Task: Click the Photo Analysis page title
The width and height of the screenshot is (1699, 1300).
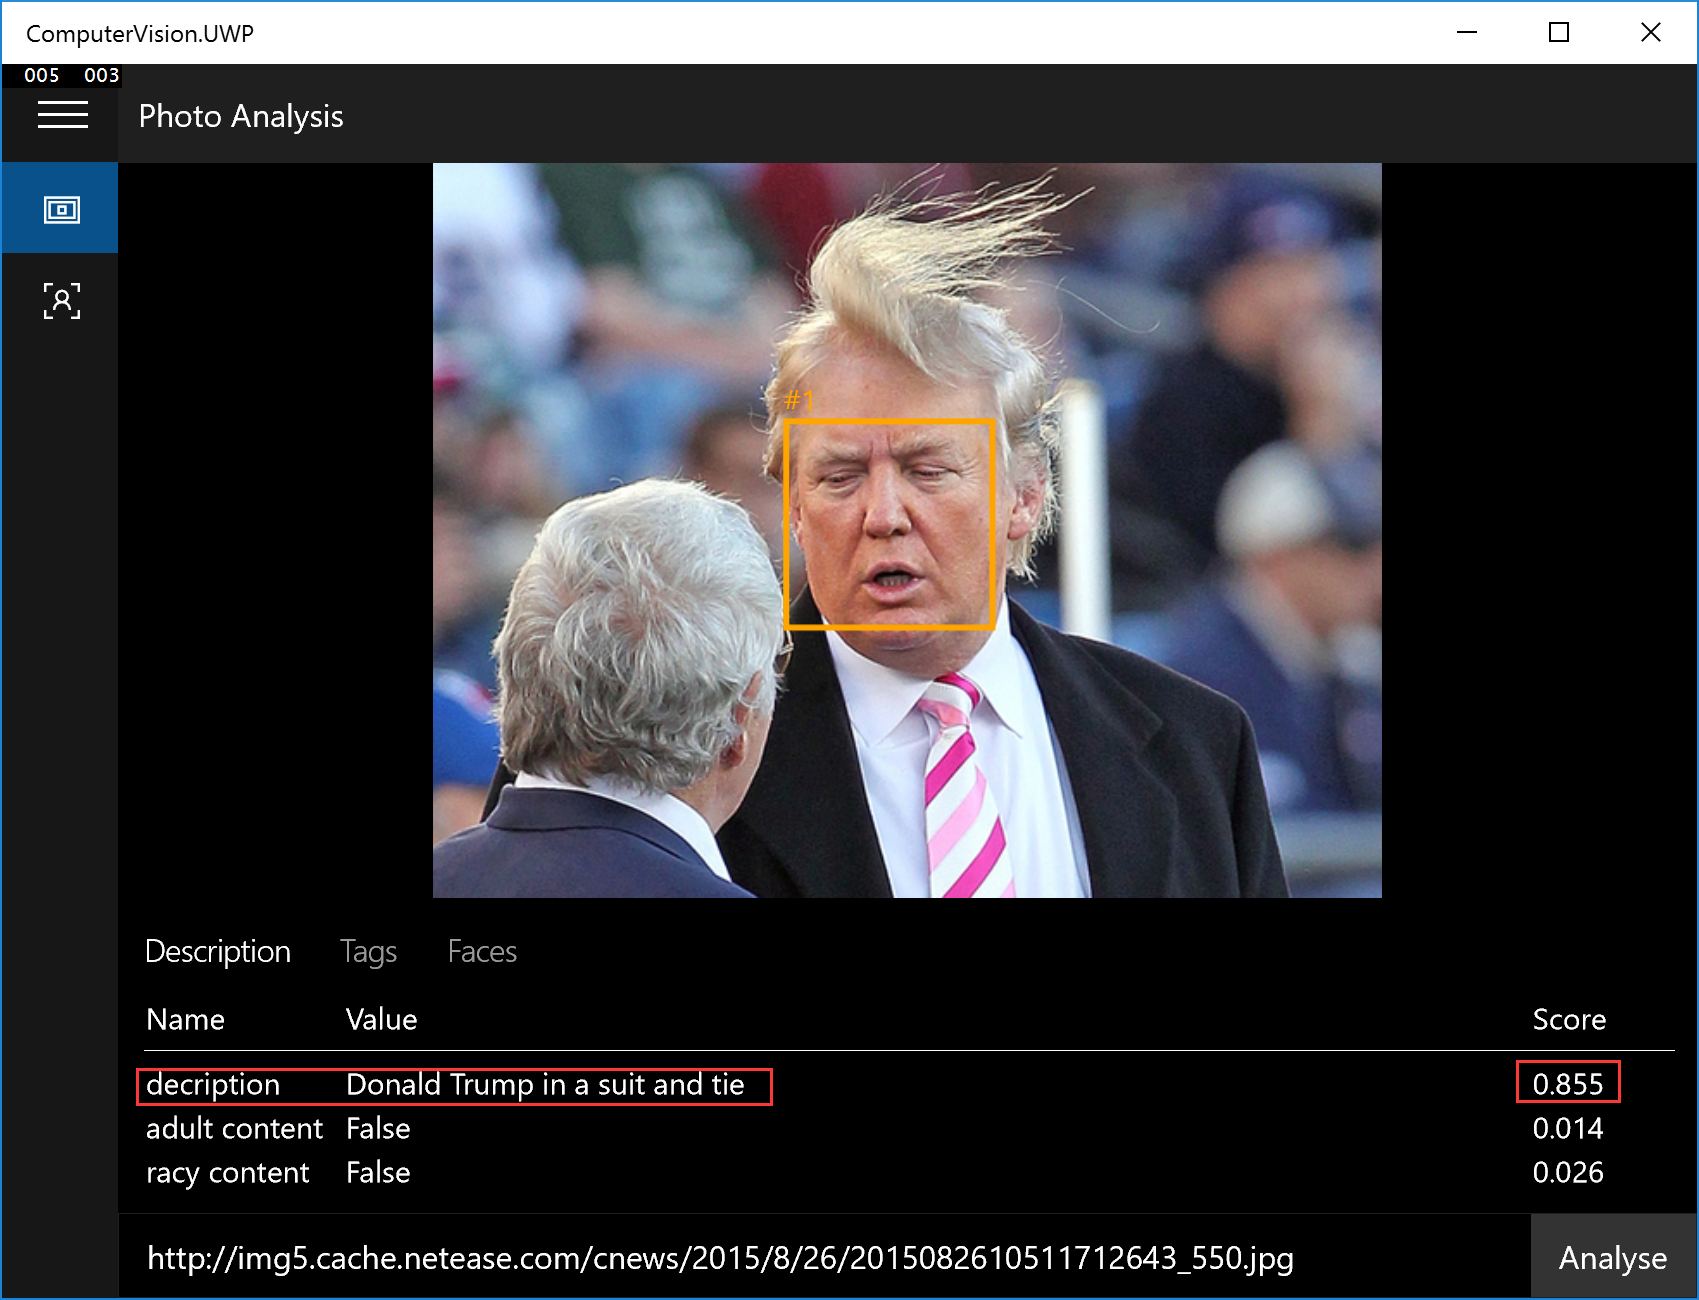Action: click(x=241, y=116)
